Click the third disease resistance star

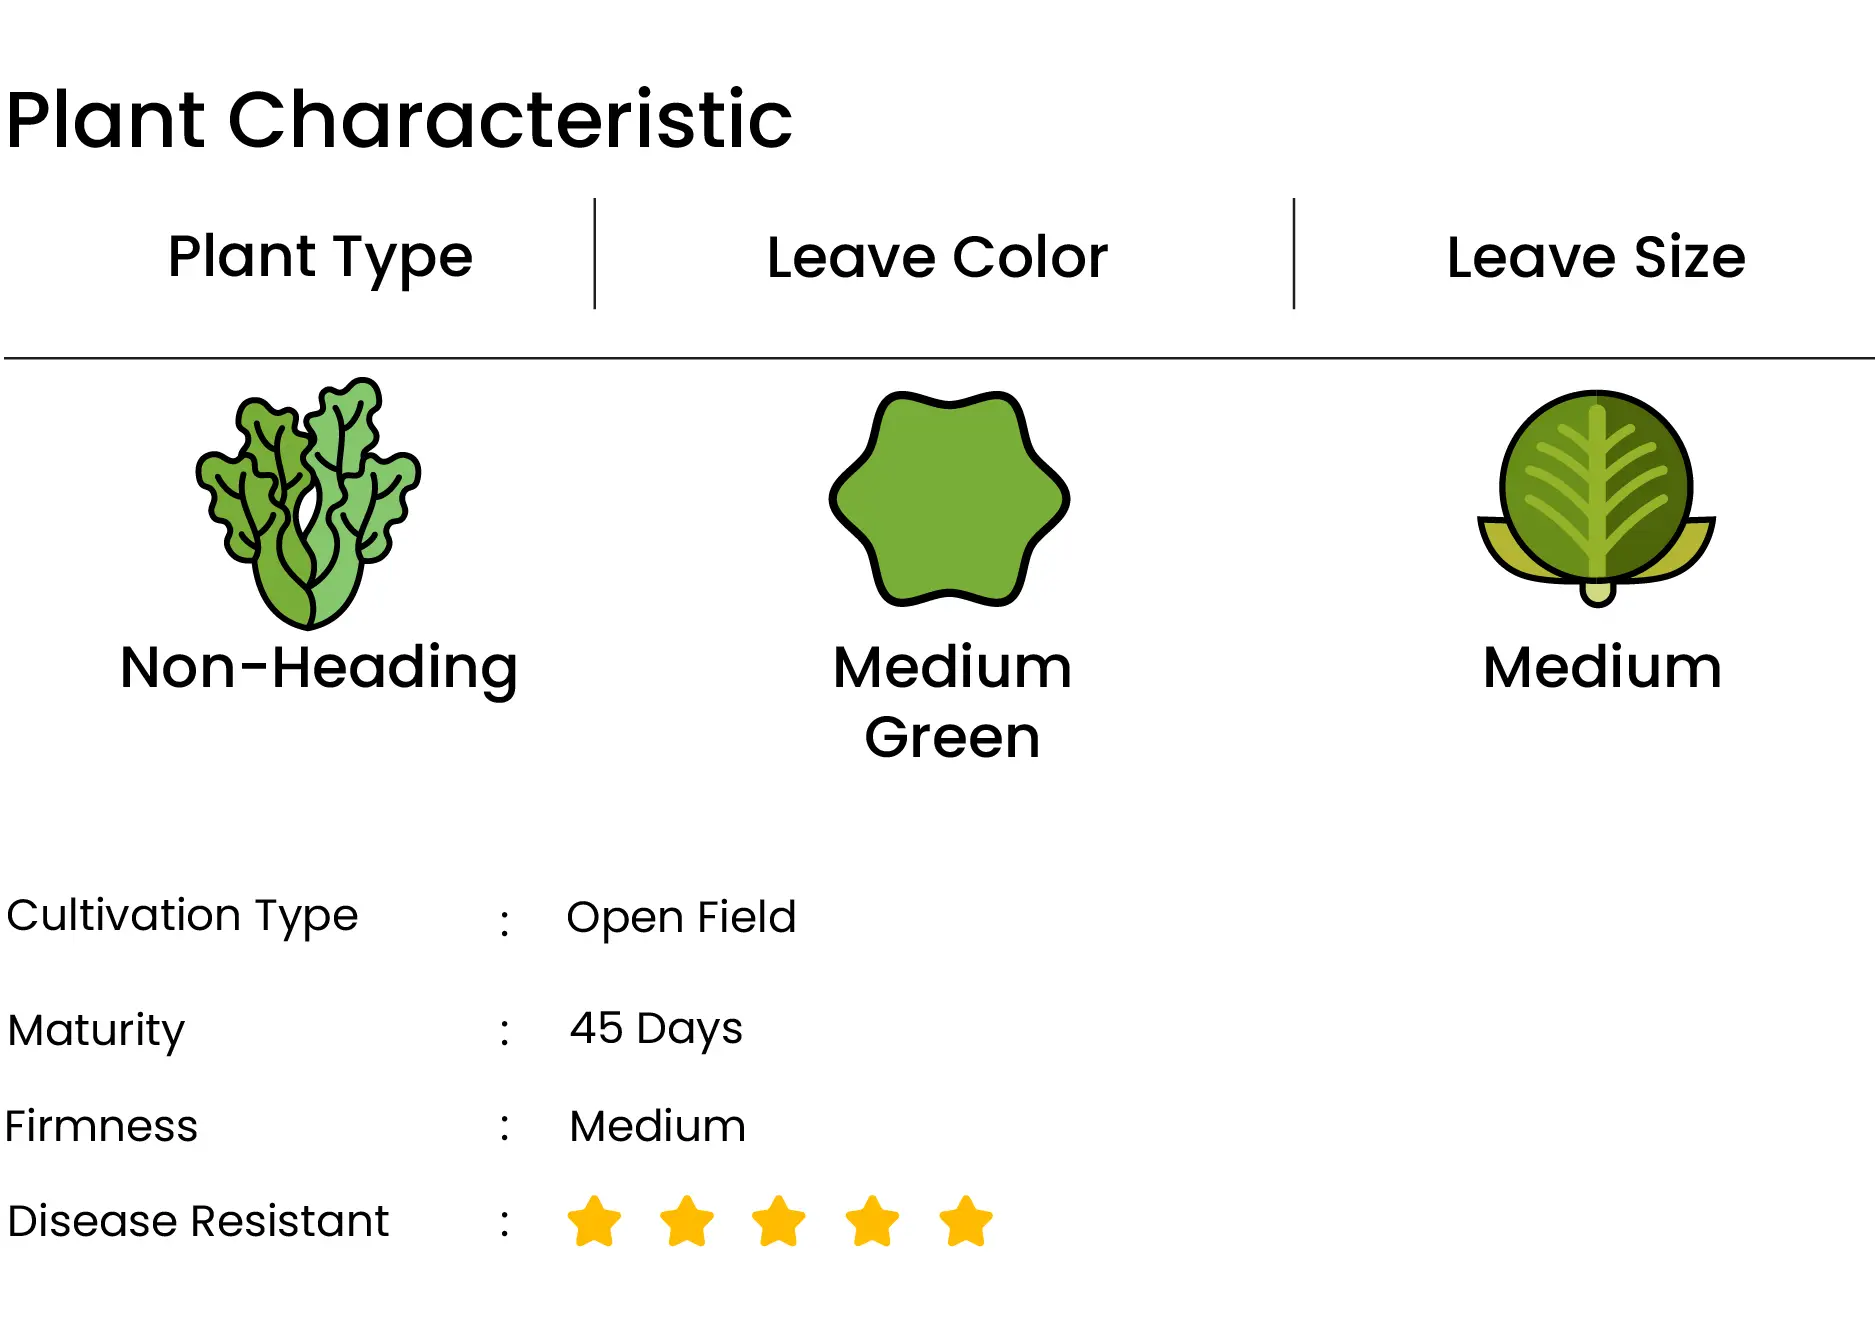pos(779,1221)
